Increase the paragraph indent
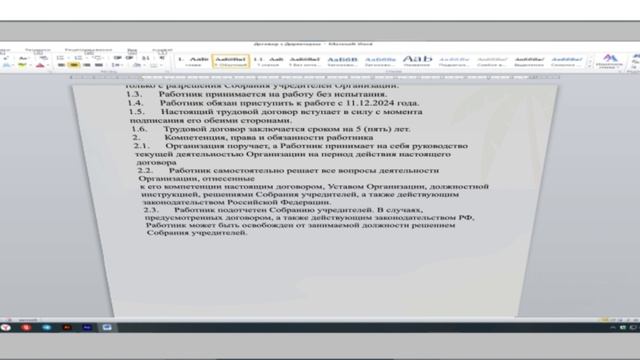 click(130, 58)
